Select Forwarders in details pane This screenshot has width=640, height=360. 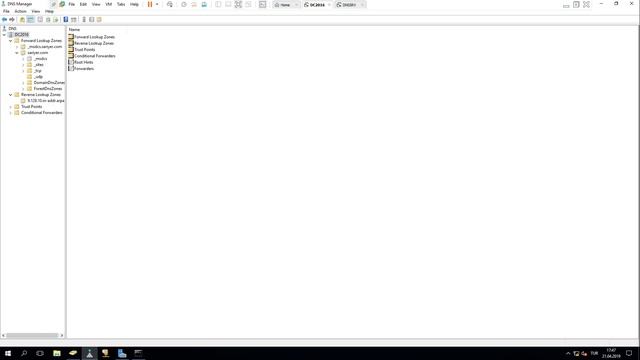pos(84,69)
